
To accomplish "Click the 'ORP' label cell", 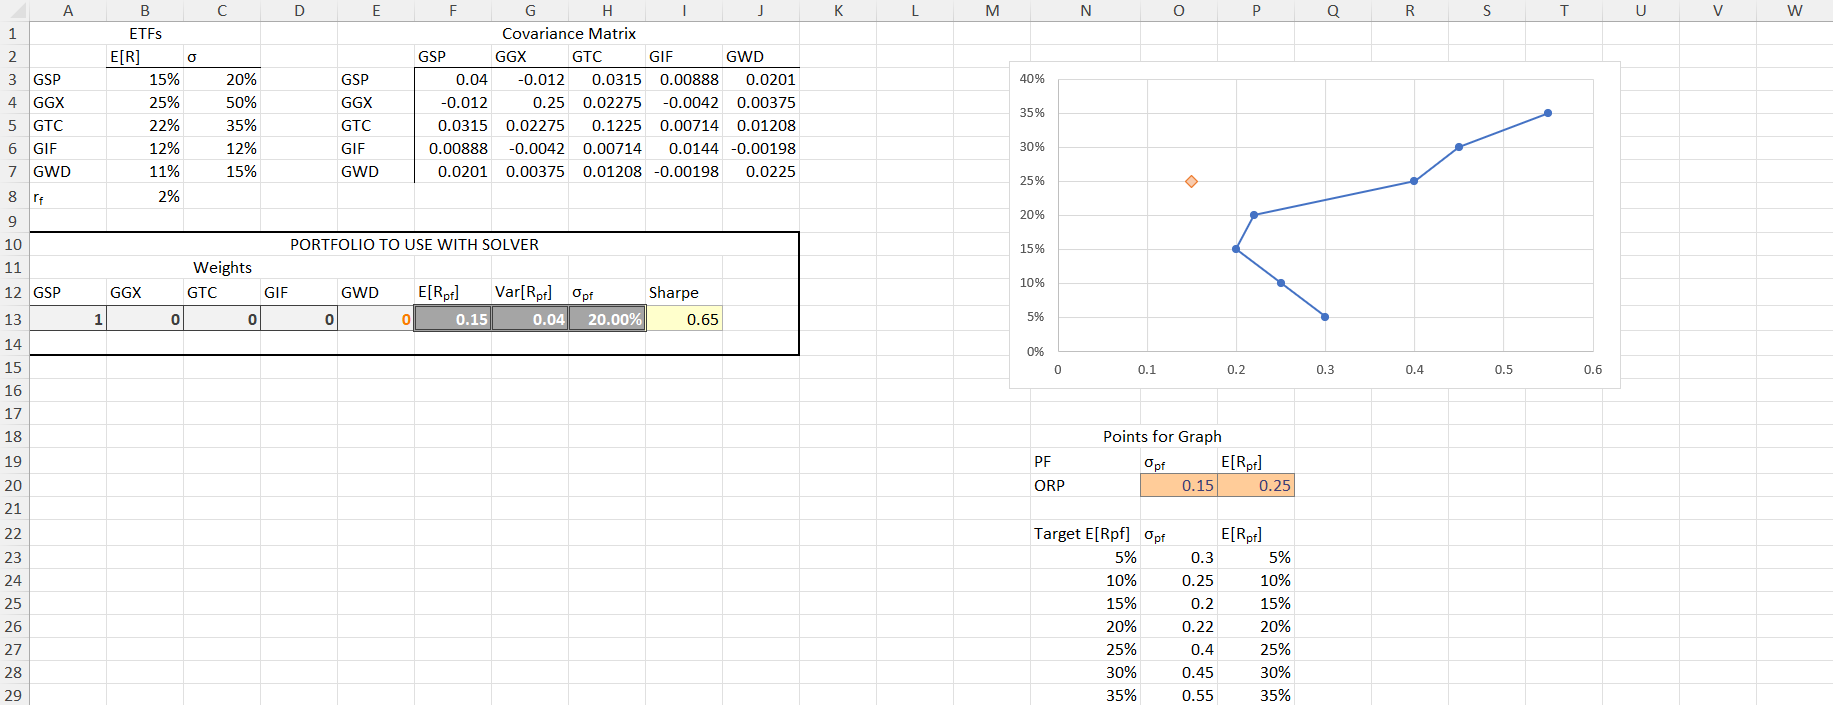I will (x=1085, y=485).
